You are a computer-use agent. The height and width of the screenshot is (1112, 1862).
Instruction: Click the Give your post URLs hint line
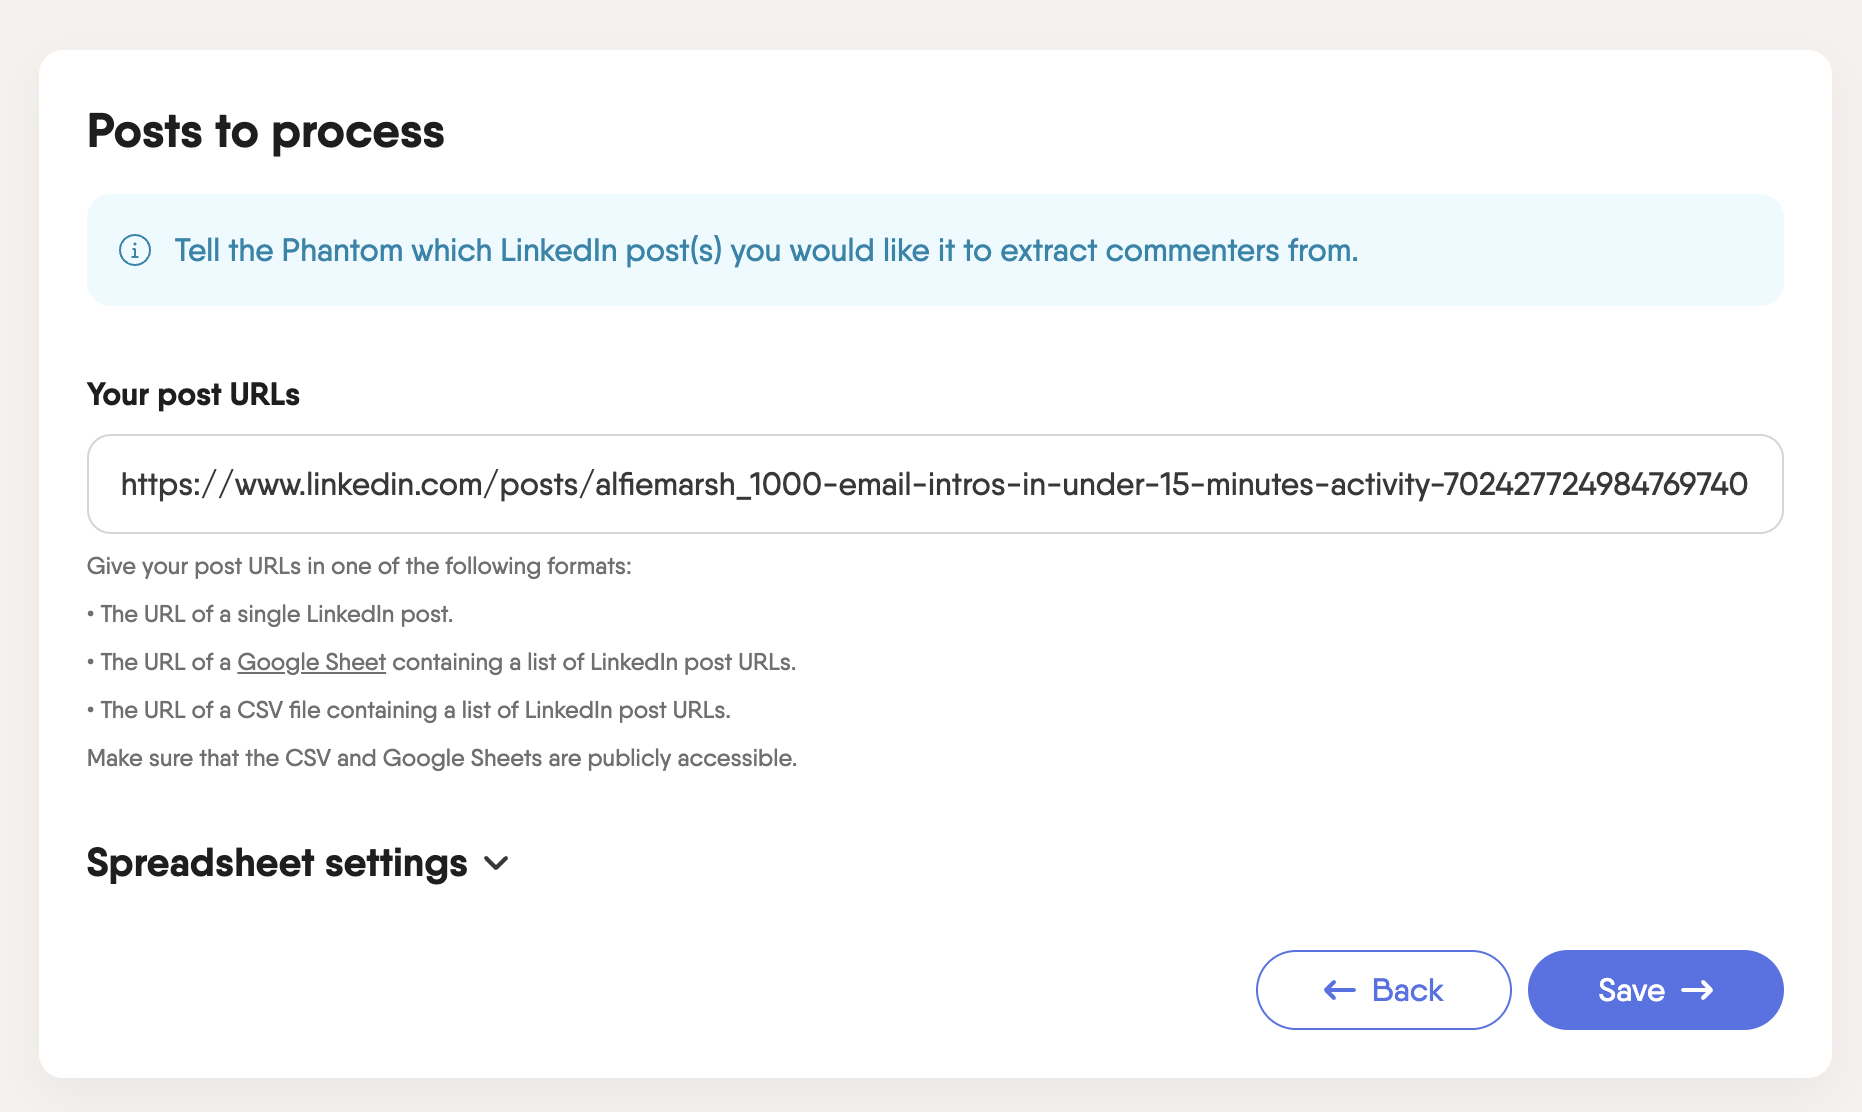[359, 566]
